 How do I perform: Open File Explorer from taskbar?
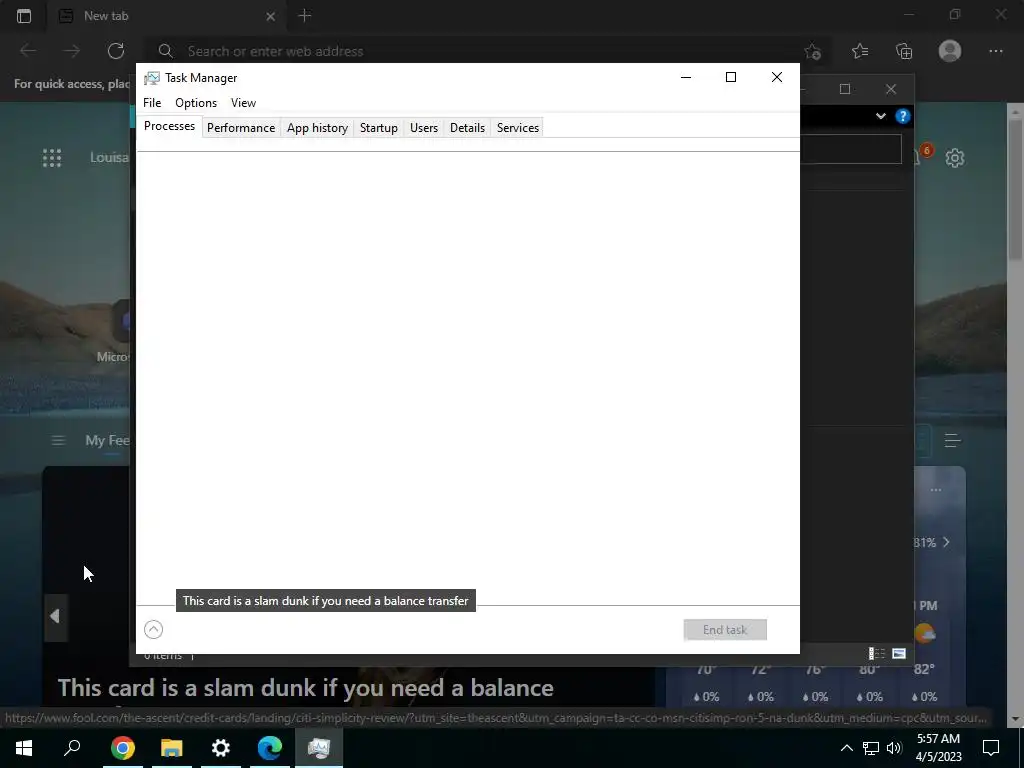[x=172, y=748]
